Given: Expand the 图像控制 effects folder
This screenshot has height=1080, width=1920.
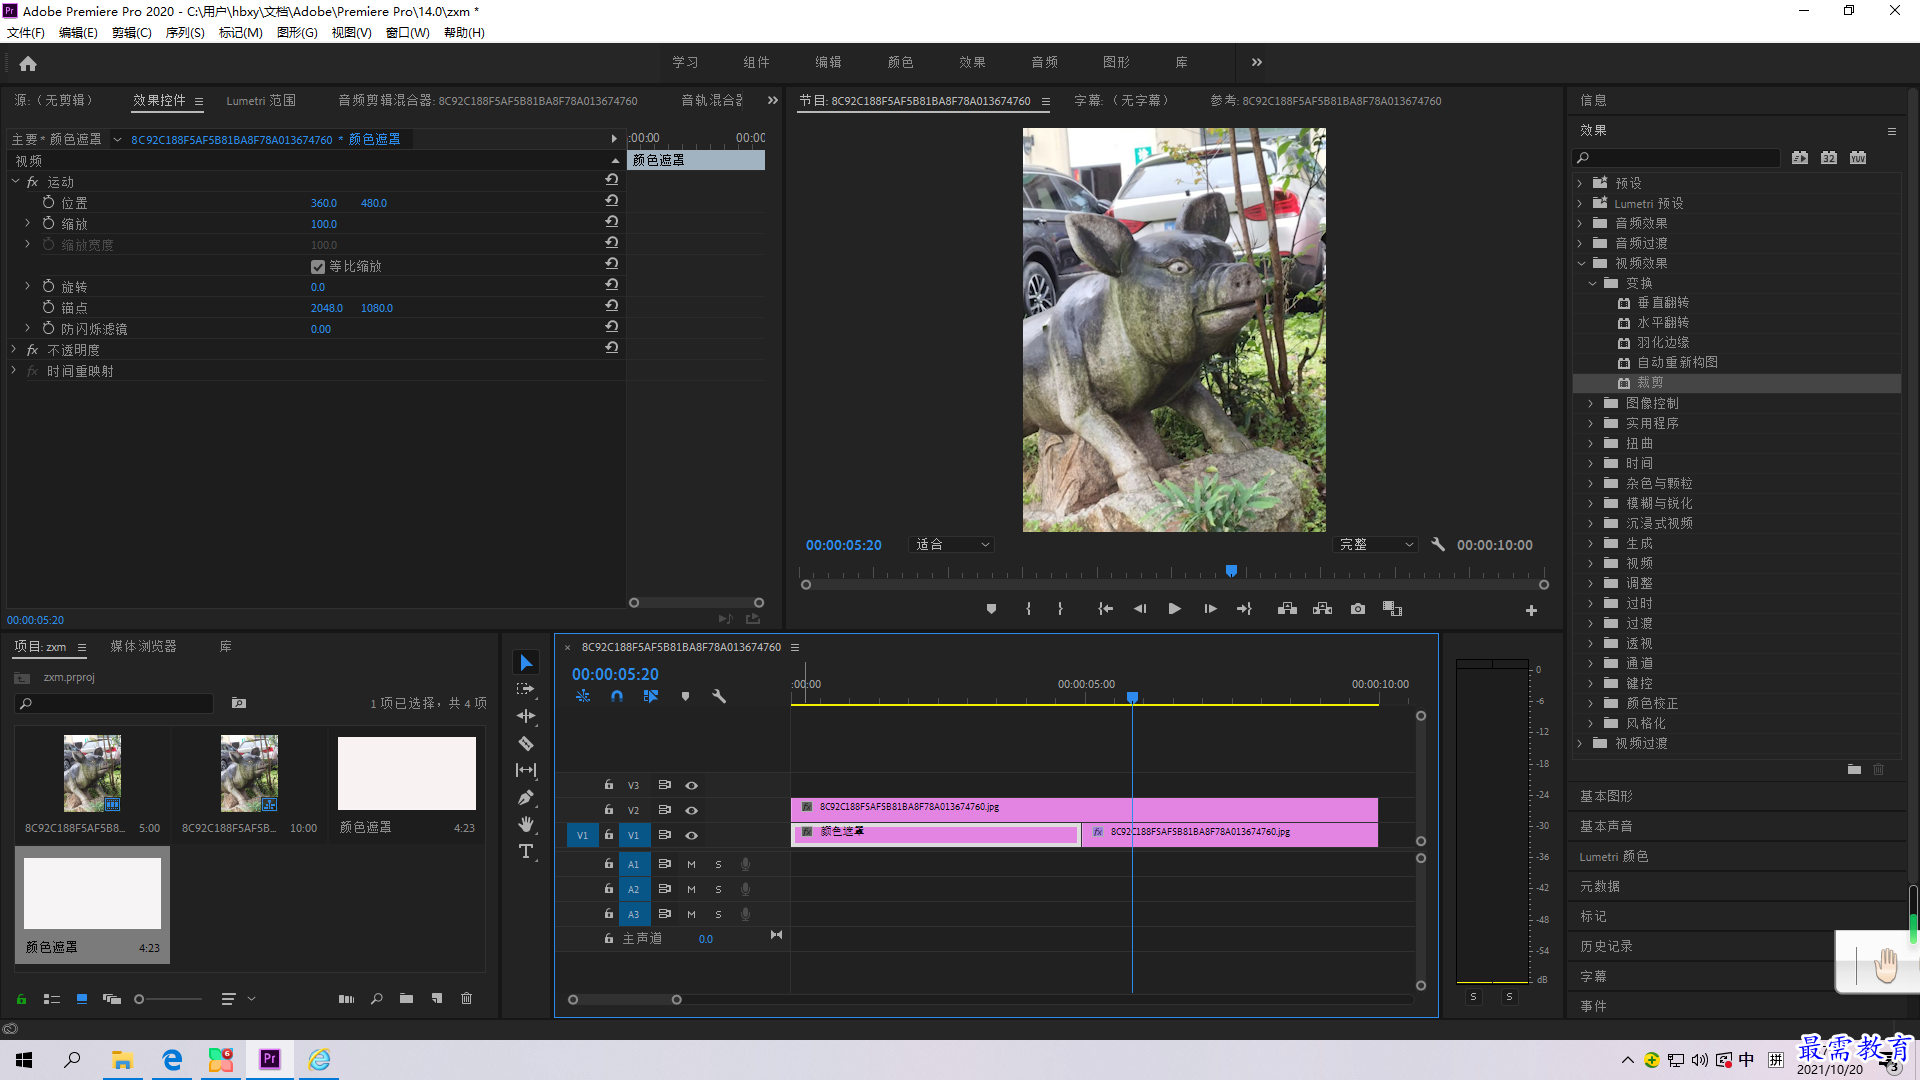Looking at the screenshot, I should tap(1591, 403).
